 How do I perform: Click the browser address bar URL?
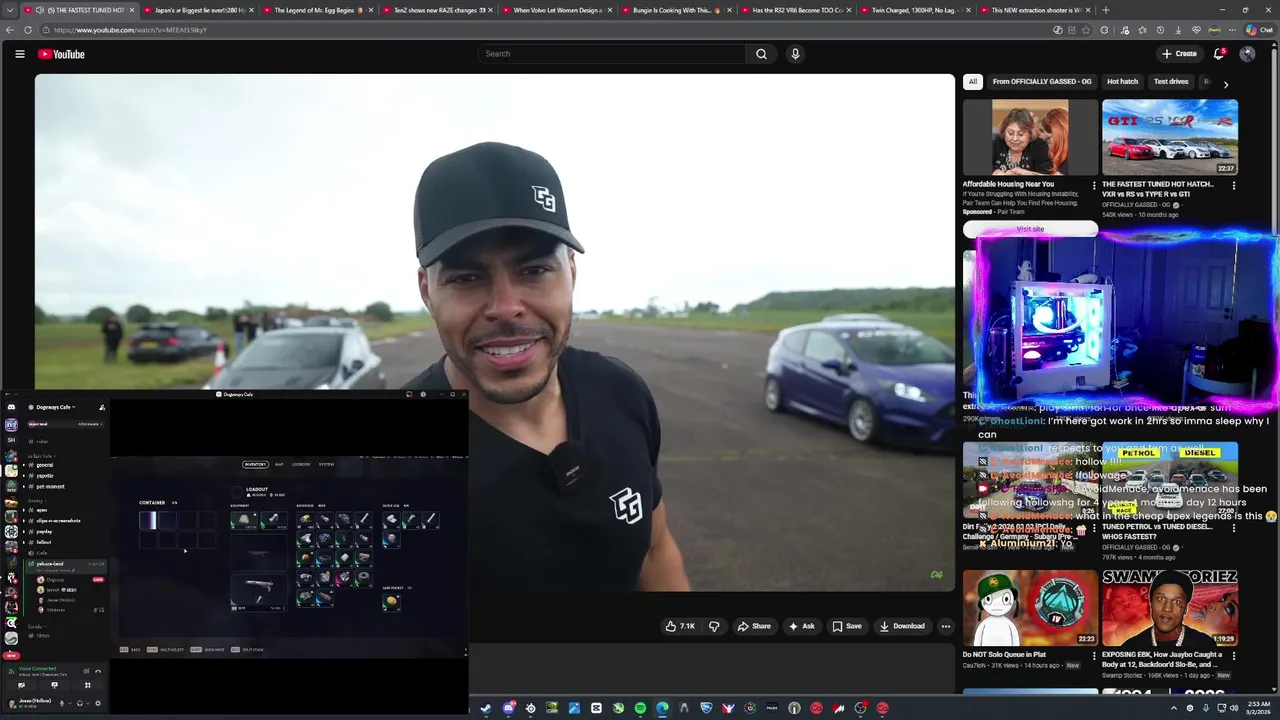130,30
